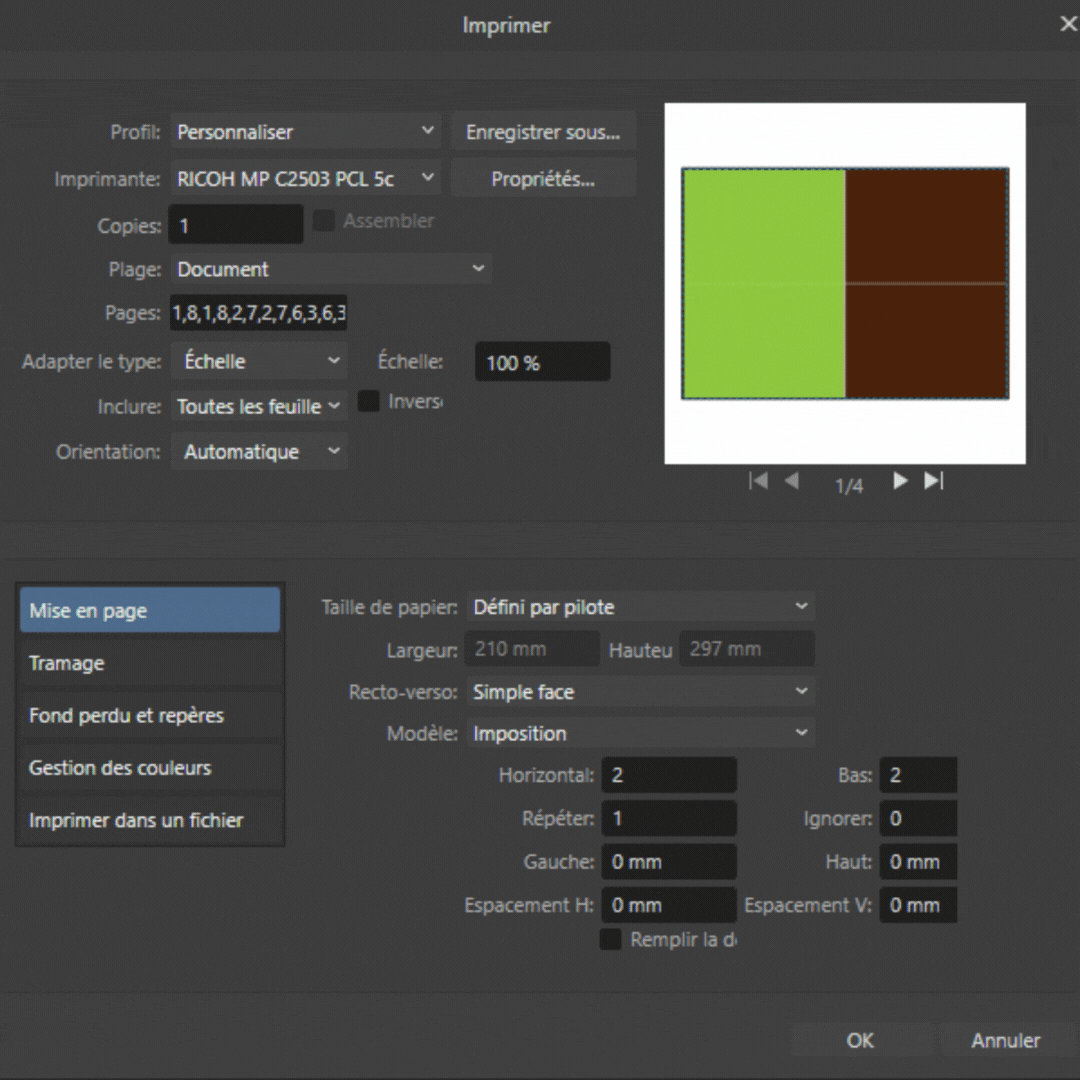Click the Annuler button

[x=1006, y=1040]
